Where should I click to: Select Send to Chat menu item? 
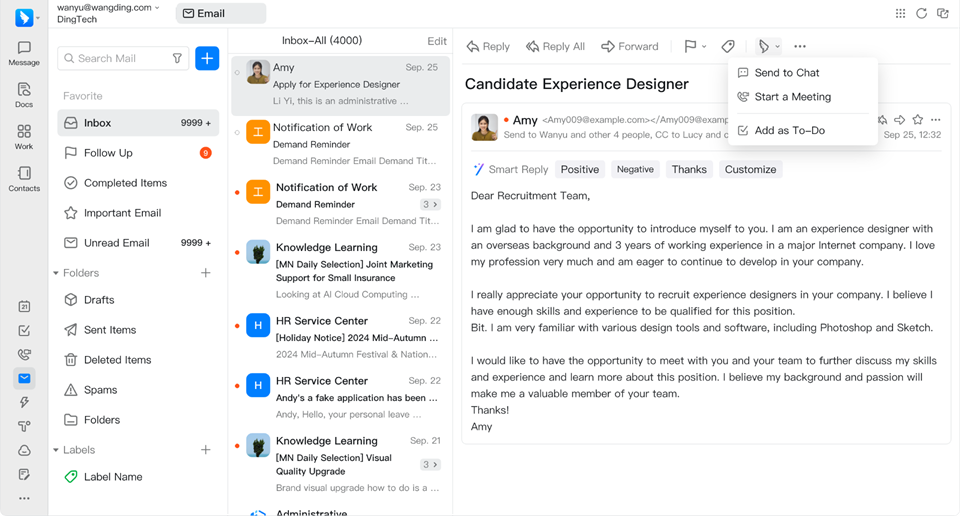tap(803, 73)
